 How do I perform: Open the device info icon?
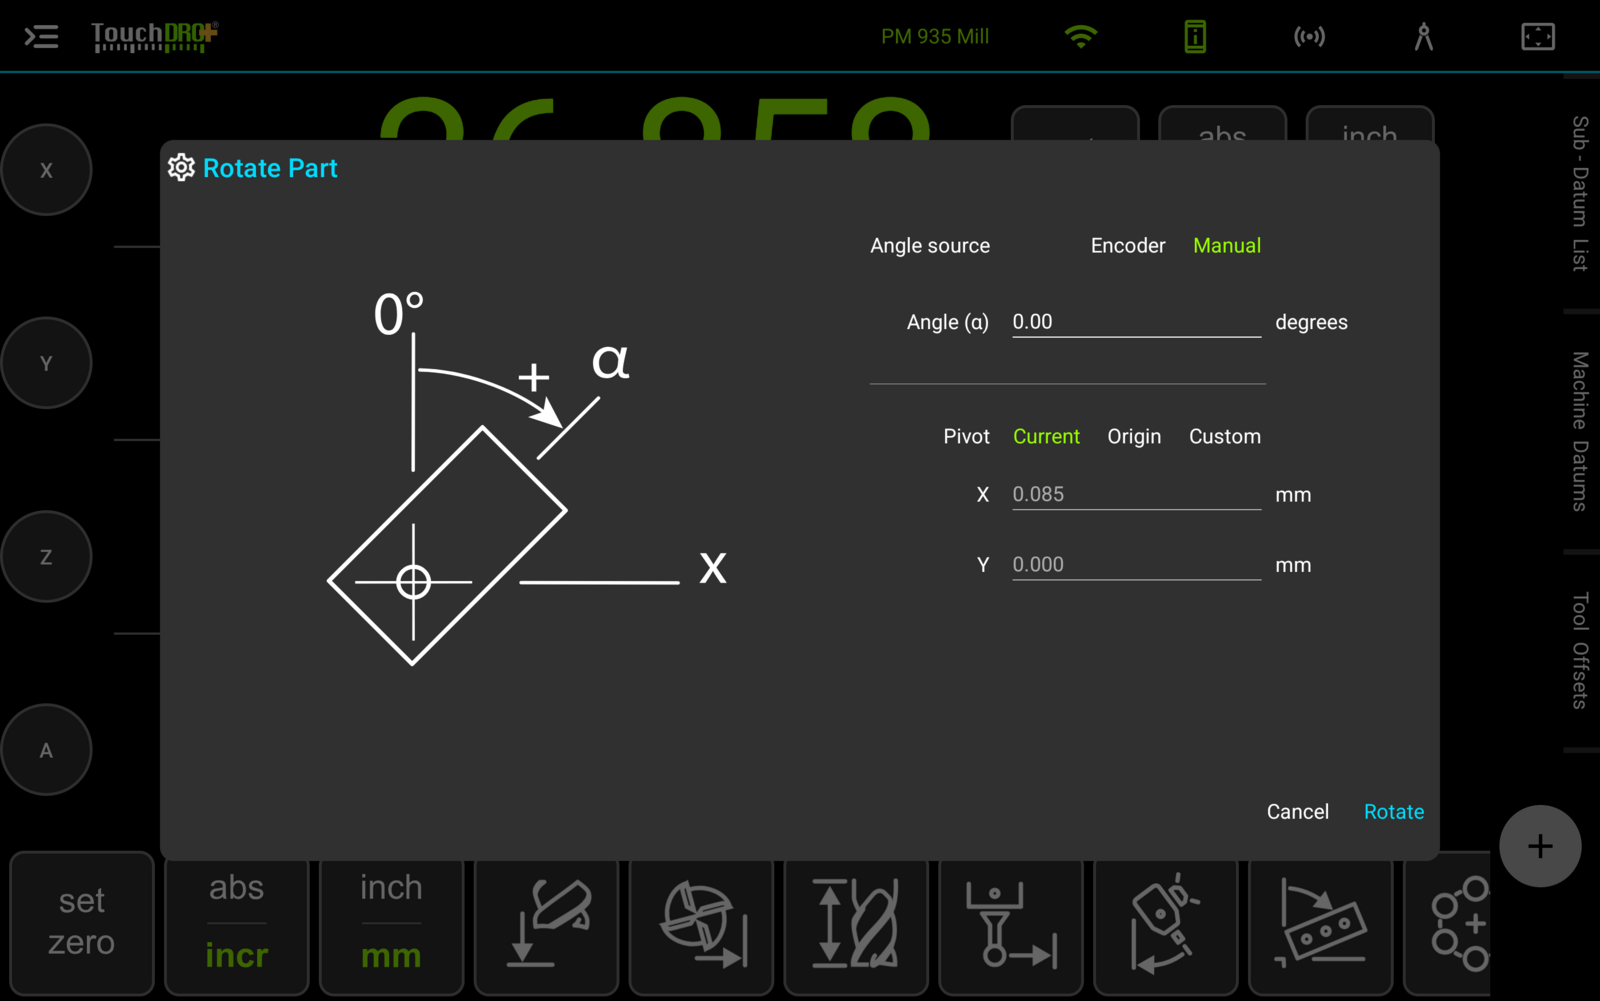(x=1195, y=37)
